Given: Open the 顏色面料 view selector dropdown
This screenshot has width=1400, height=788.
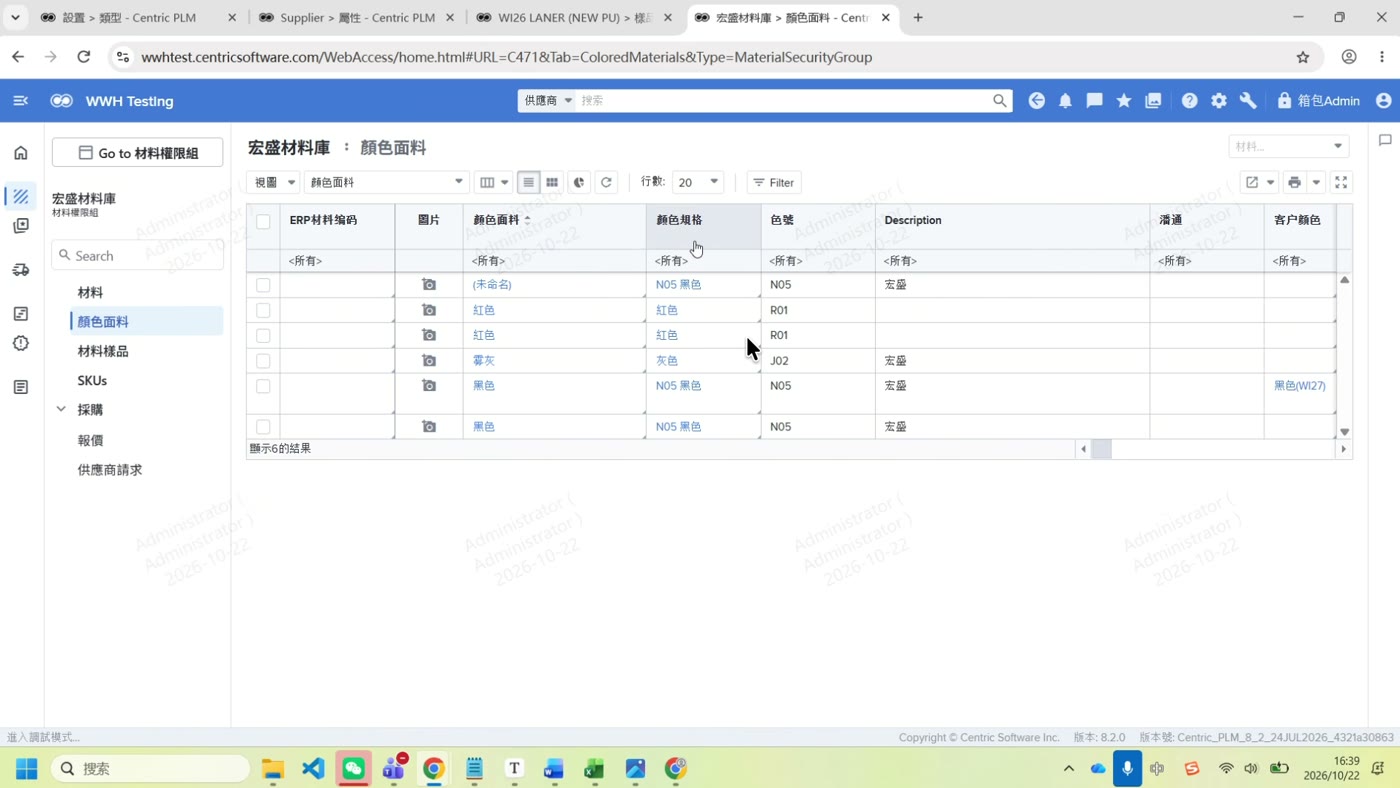Looking at the screenshot, I should coord(386,182).
